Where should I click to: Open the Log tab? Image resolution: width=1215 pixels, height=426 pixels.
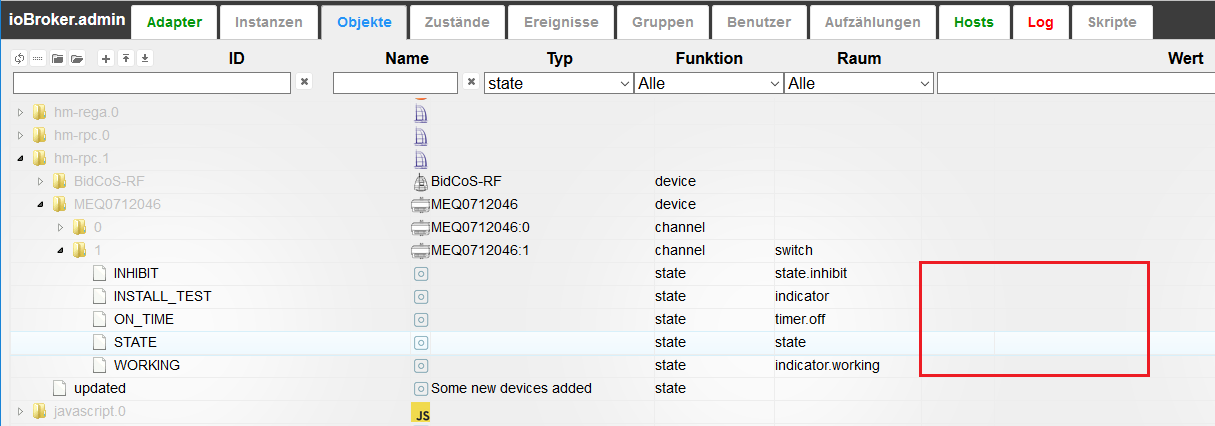1040,22
